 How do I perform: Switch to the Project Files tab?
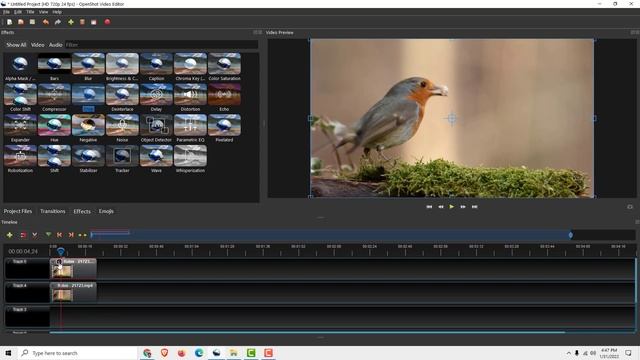(x=18, y=211)
